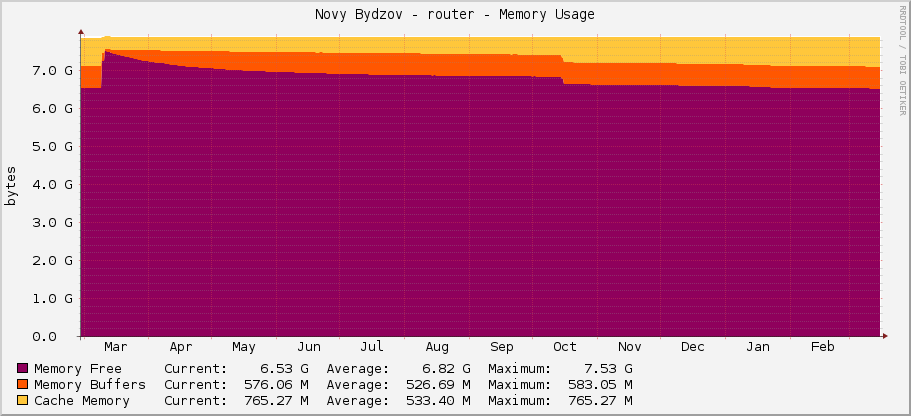The height and width of the screenshot is (416, 911).
Task: Click the 'Jun' label on the time axis
Action: tap(309, 347)
